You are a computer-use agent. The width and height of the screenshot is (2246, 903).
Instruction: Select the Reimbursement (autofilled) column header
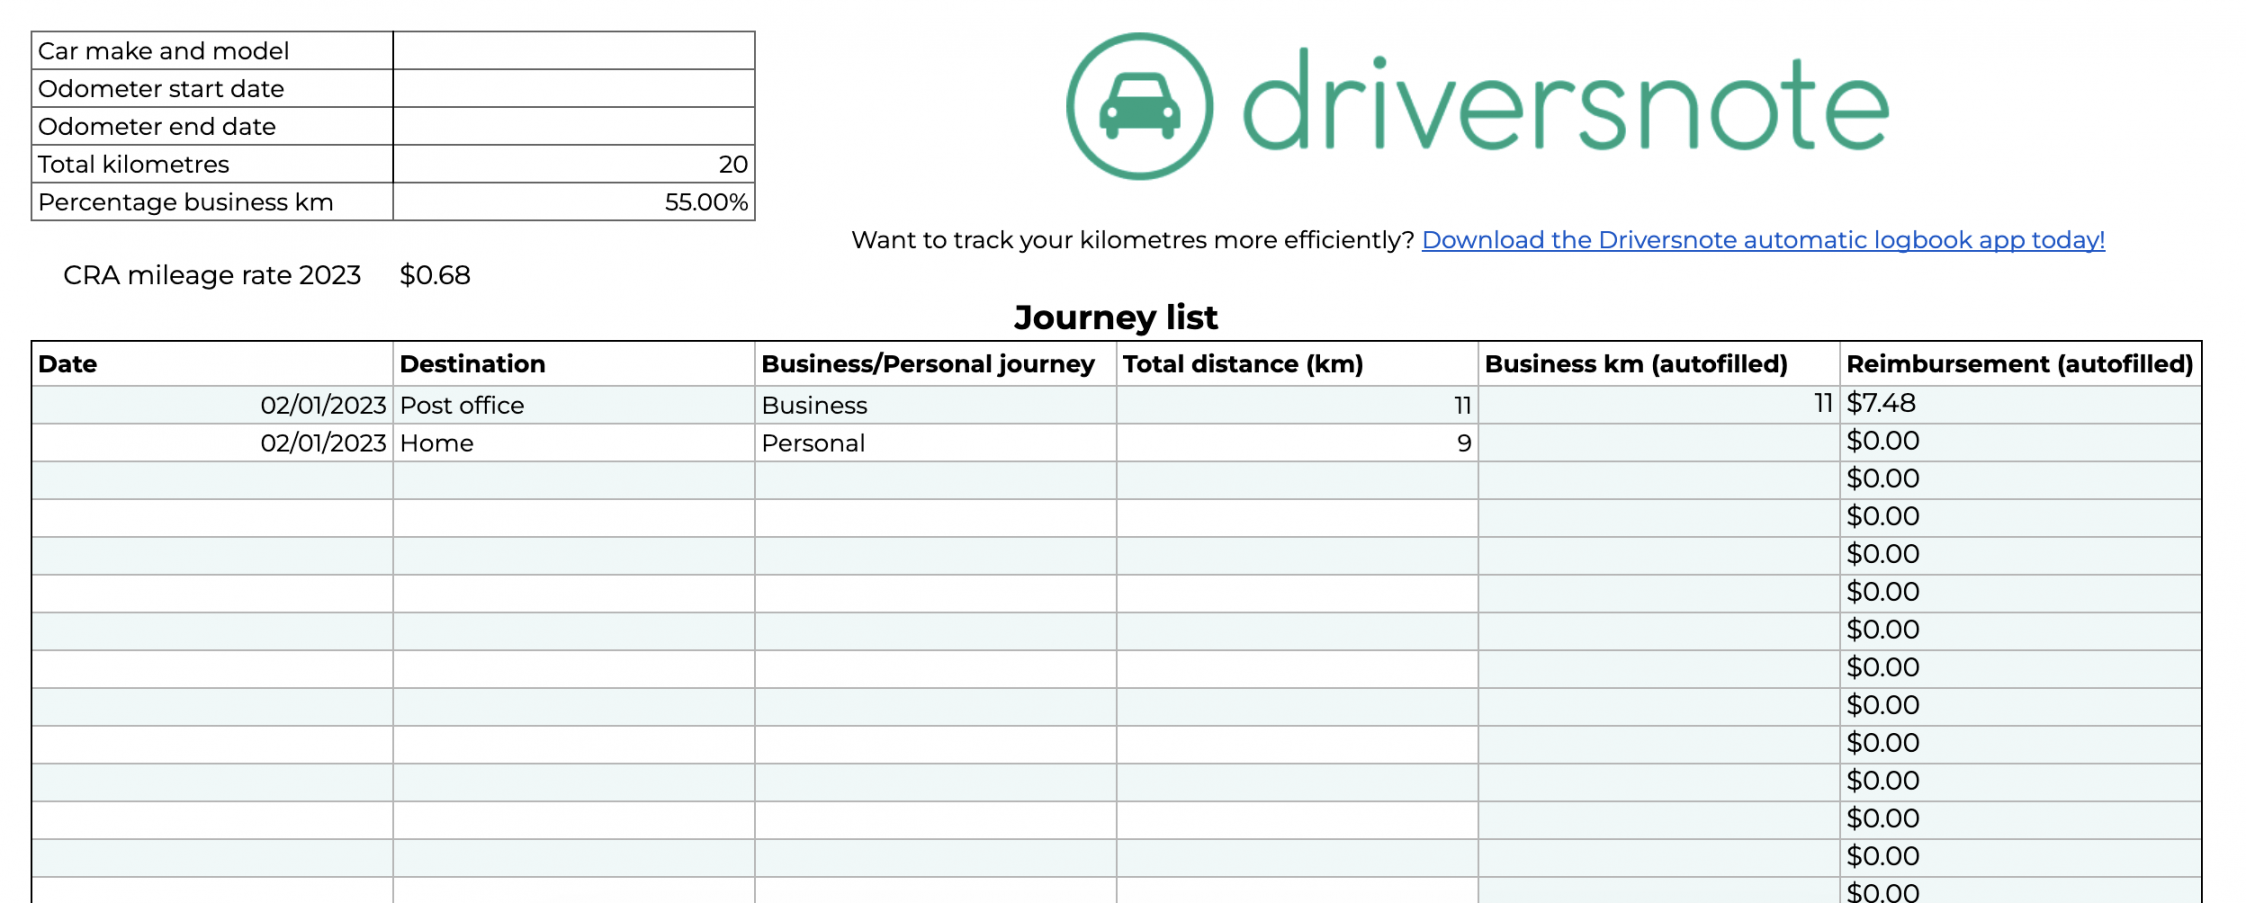pos(2021,364)
